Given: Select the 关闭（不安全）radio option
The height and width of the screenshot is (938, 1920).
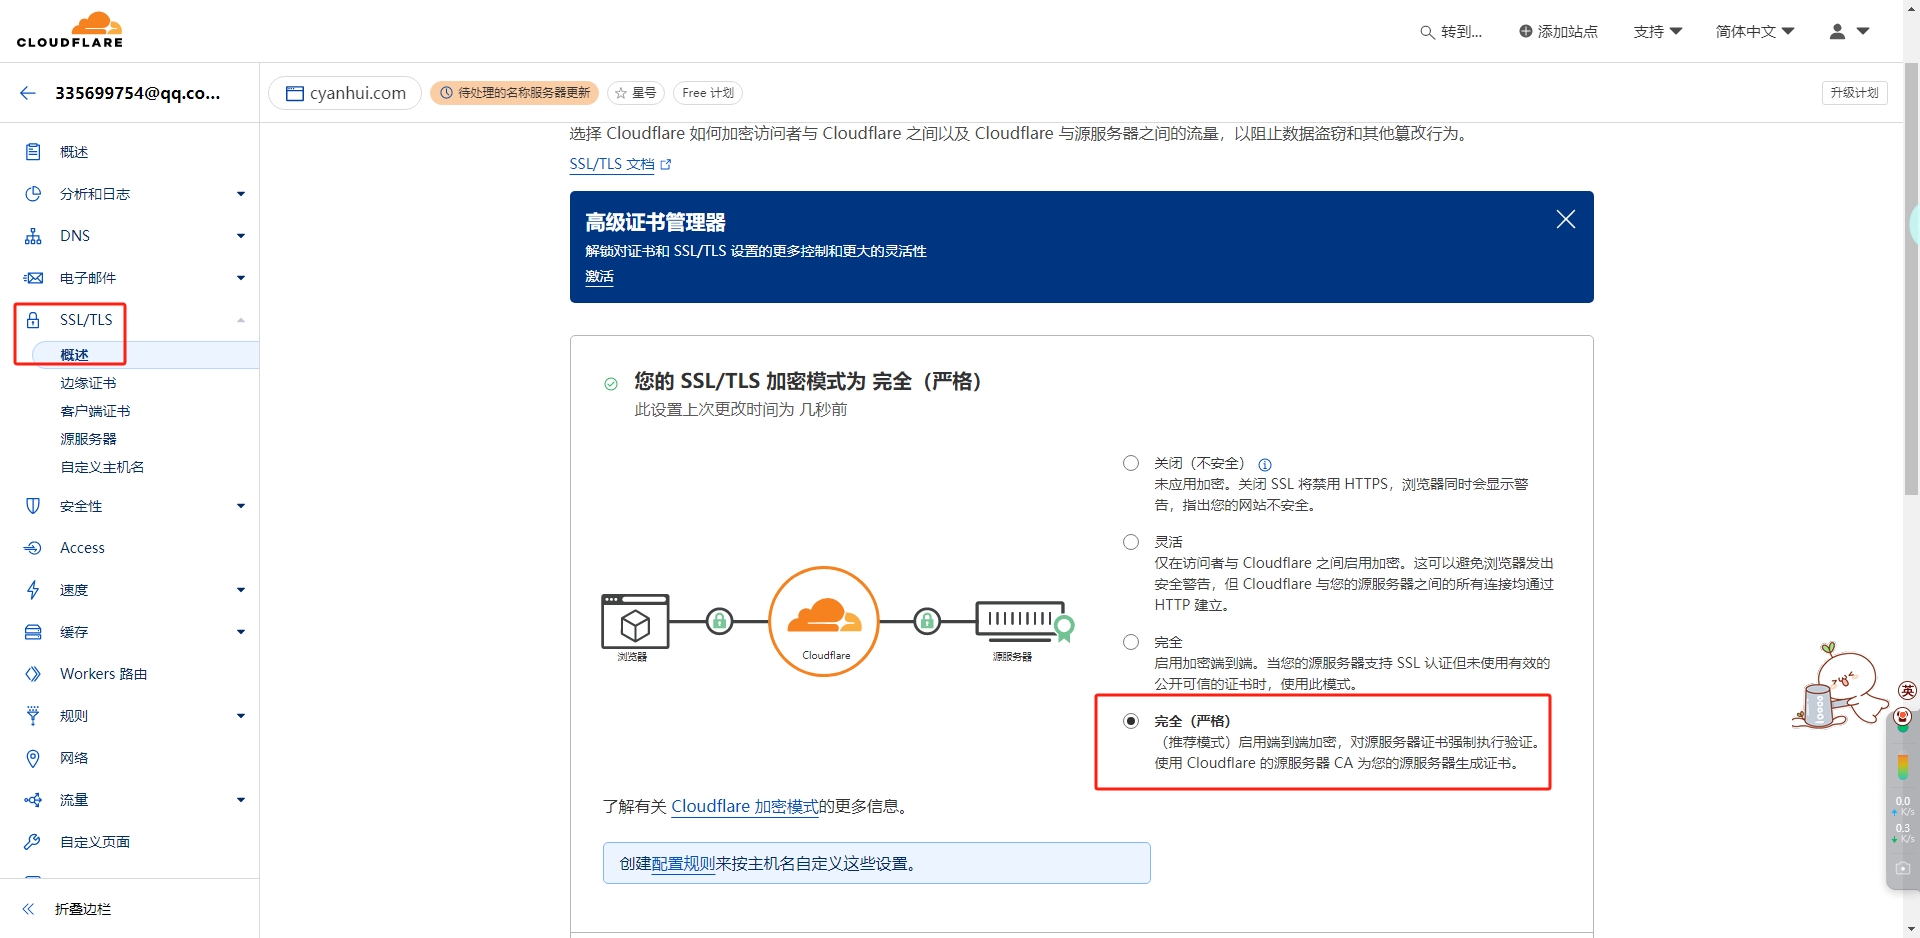Looking at the screenshot, I should coord(1131,463).
